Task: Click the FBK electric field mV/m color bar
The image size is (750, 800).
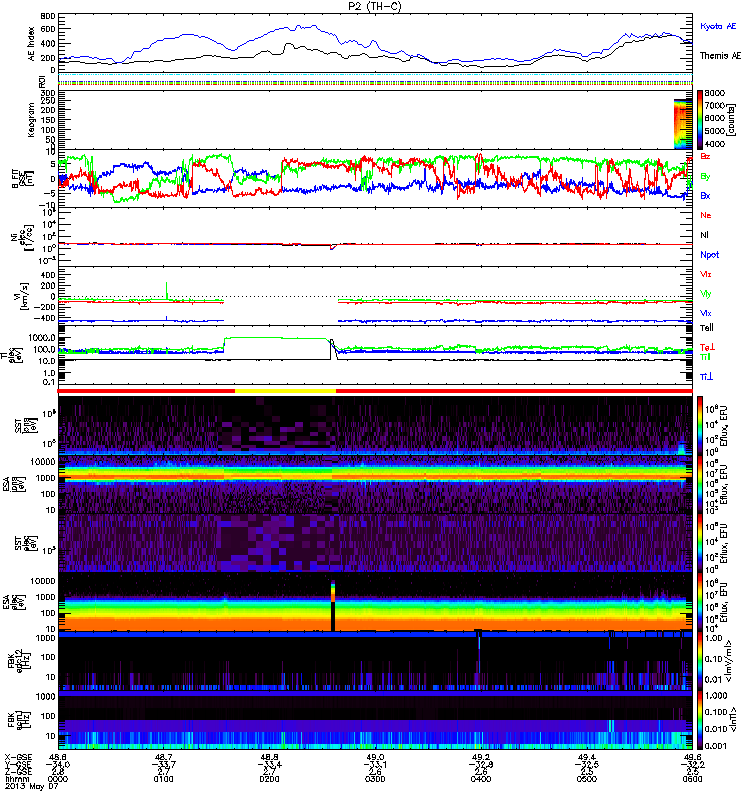Action: [x=700, y=660]
